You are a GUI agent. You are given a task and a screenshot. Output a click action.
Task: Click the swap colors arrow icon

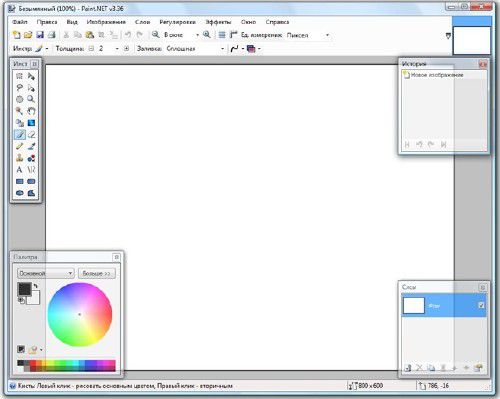coord(36,286)
